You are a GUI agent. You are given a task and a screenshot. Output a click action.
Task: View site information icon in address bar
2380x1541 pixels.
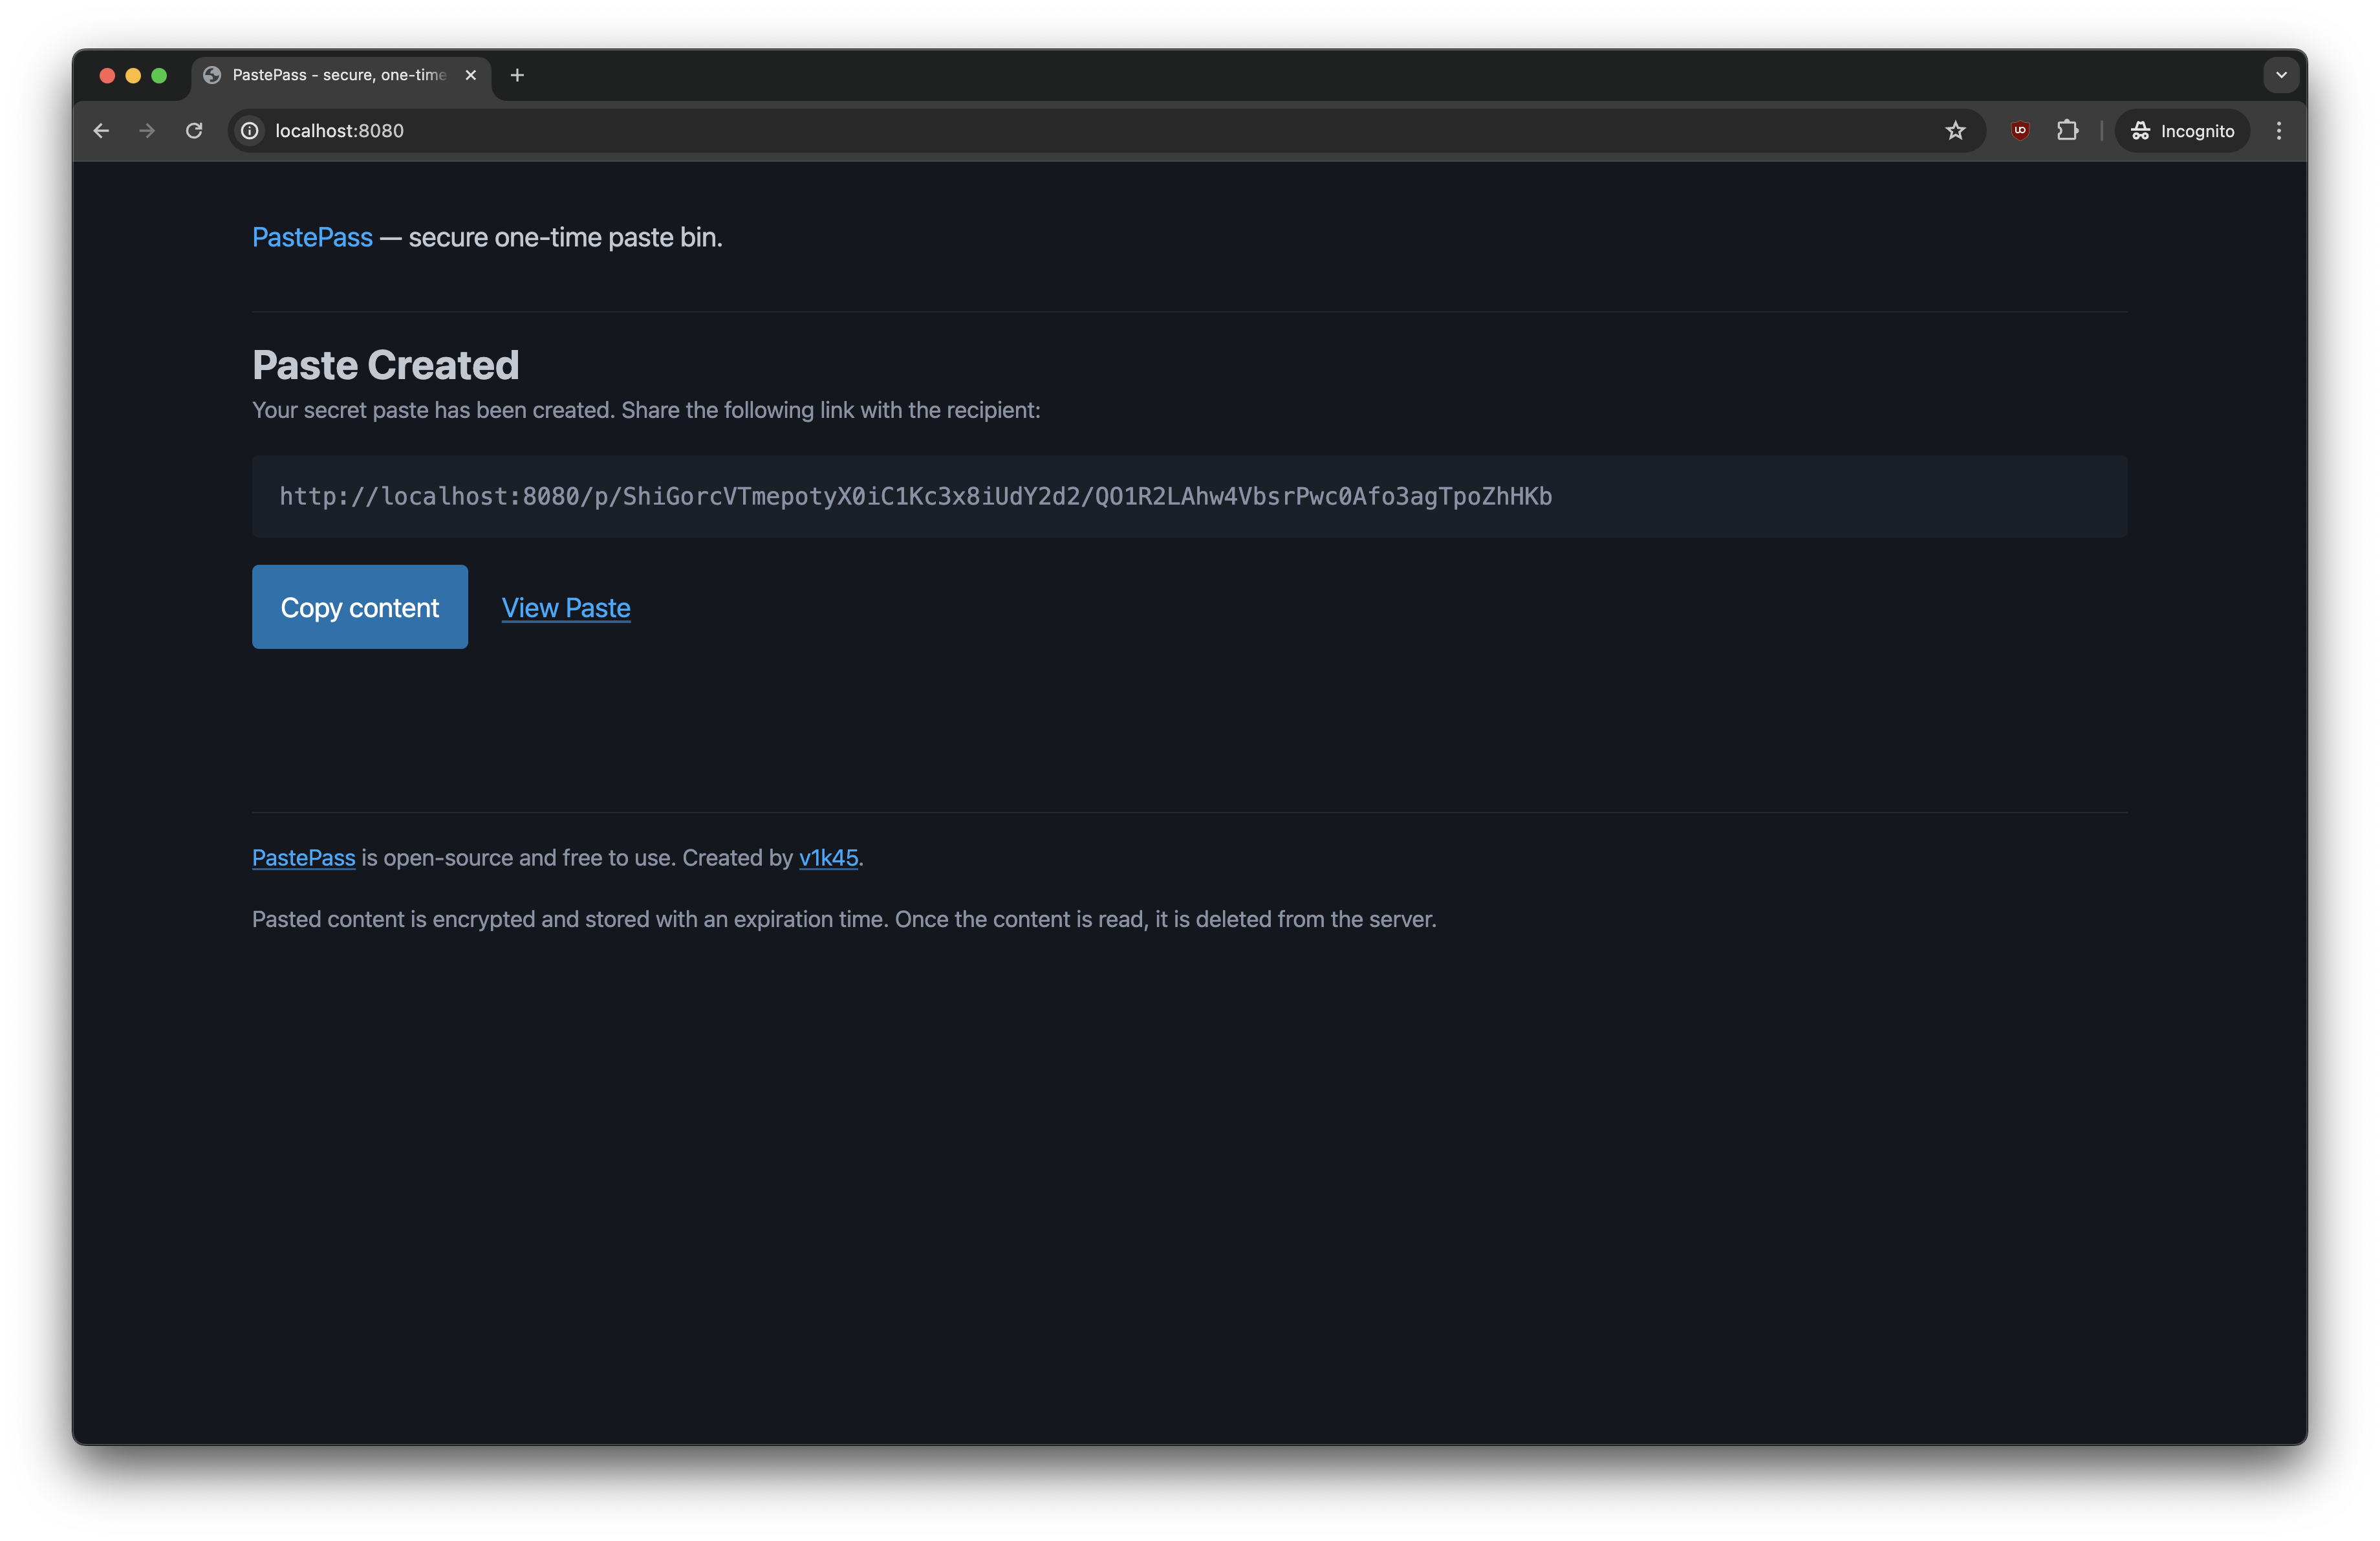point(250,131)
